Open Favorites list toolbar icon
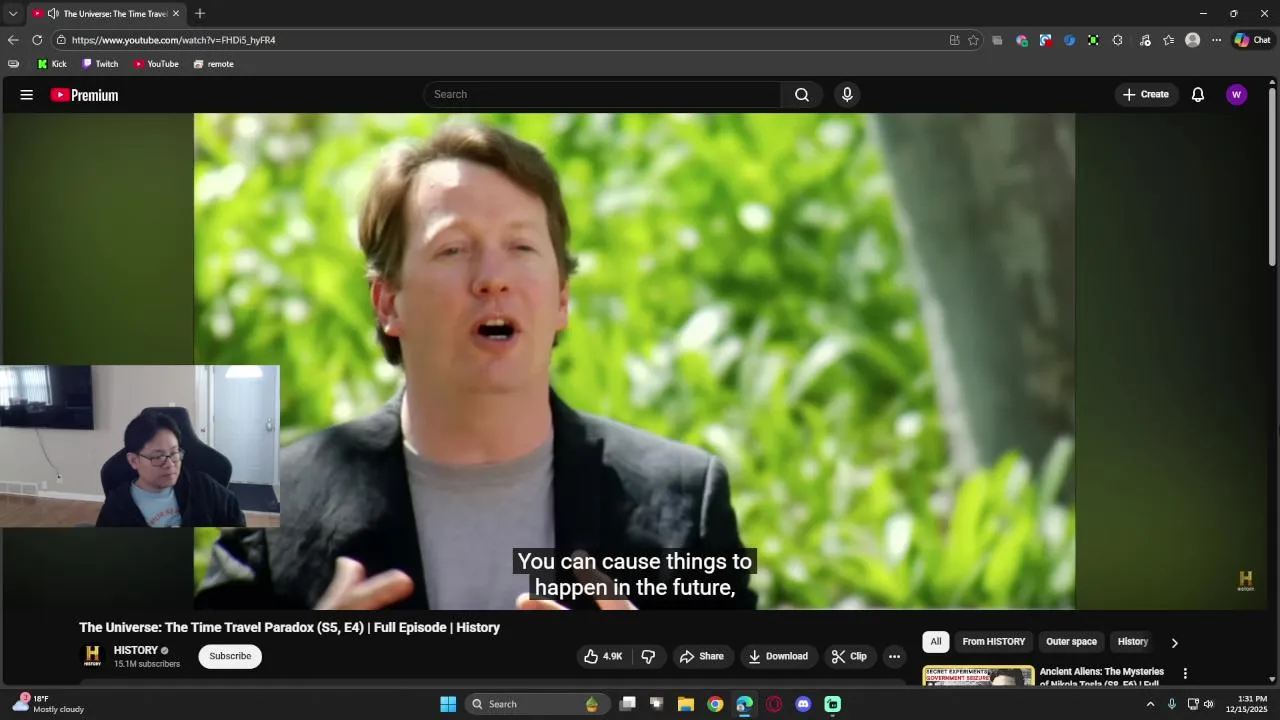Viewport: 1280px width, 720px height. tap(1168, 40)
